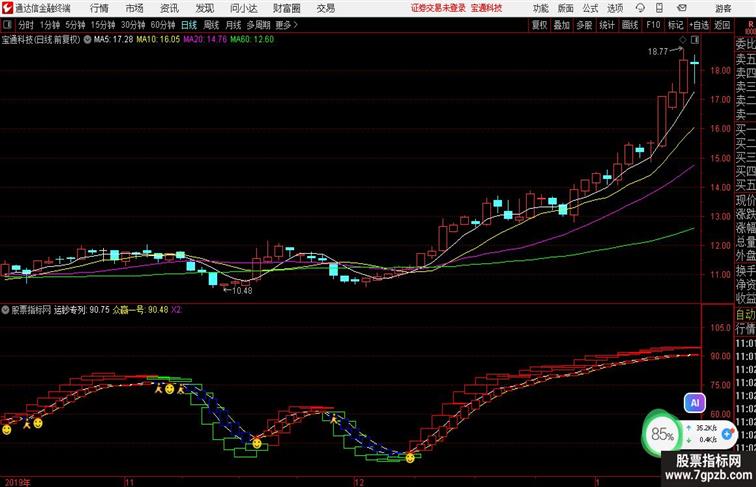Open the 资讯 menu
This screenshot has width=756, height=487.
169,8
